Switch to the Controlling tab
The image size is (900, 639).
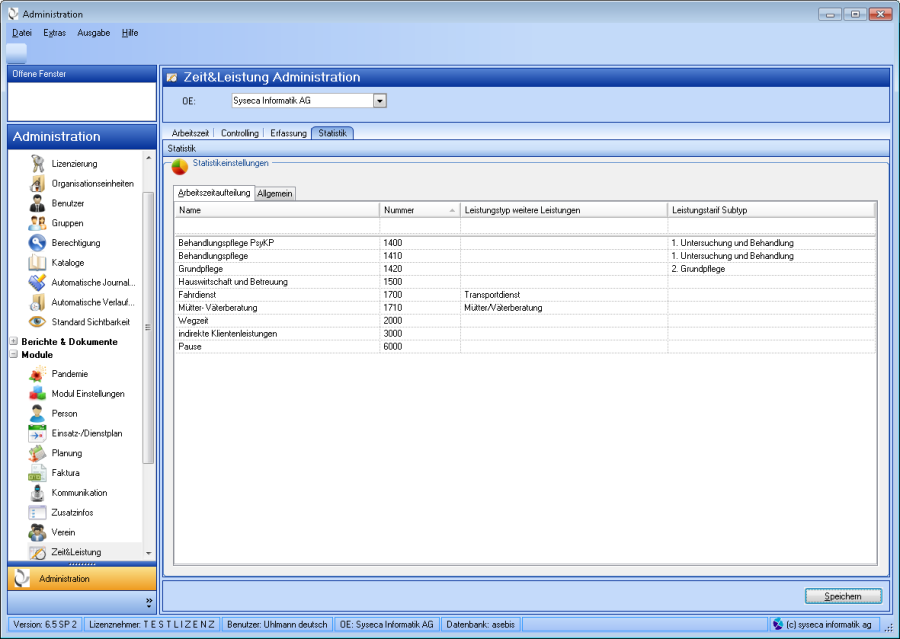240,133
